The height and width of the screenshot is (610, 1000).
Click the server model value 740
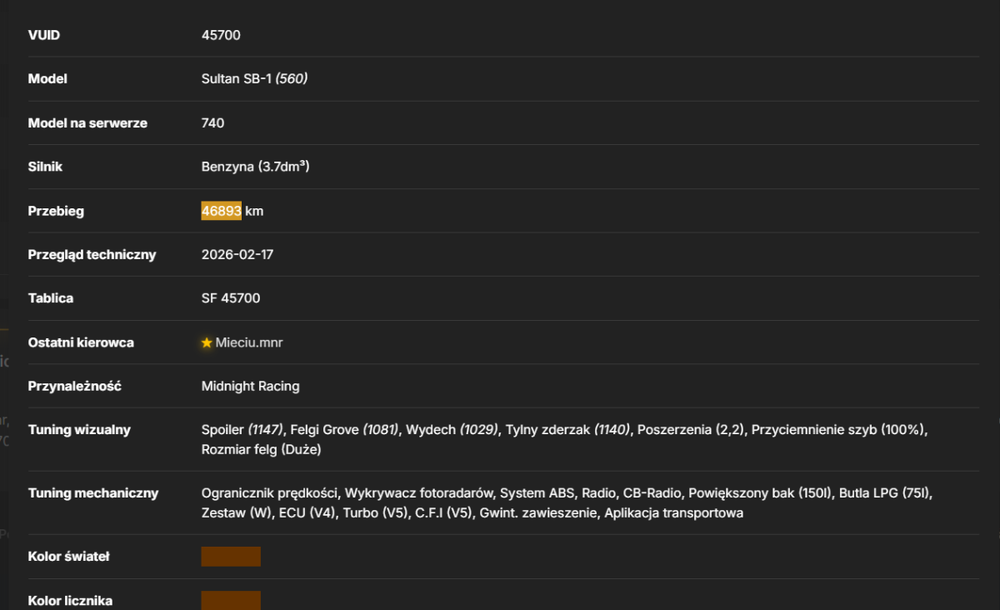(x=212, y=123)
